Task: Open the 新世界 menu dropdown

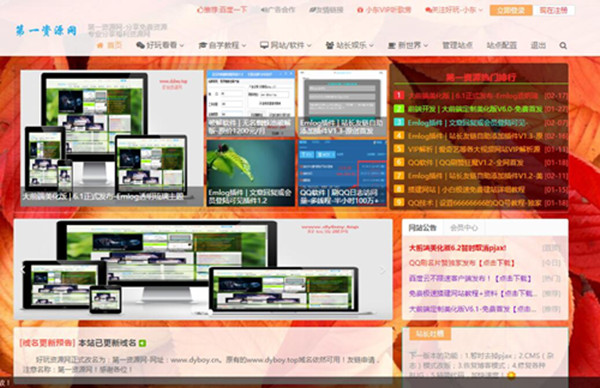Action: pyautogui.click(x=408, y=45)
